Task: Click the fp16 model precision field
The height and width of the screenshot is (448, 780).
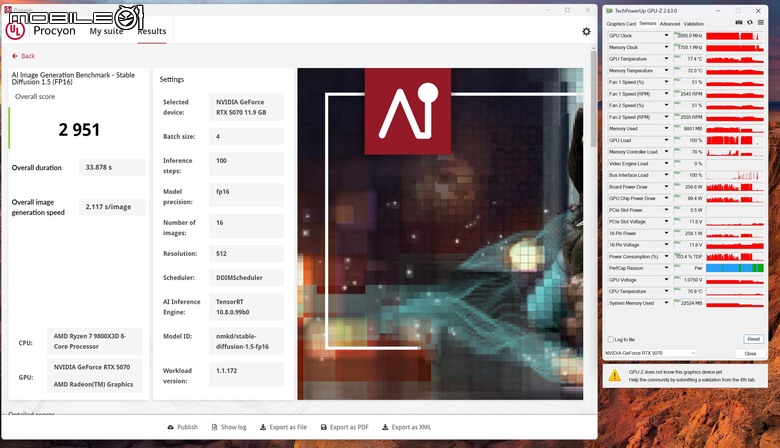Action: tap(246, 195)
